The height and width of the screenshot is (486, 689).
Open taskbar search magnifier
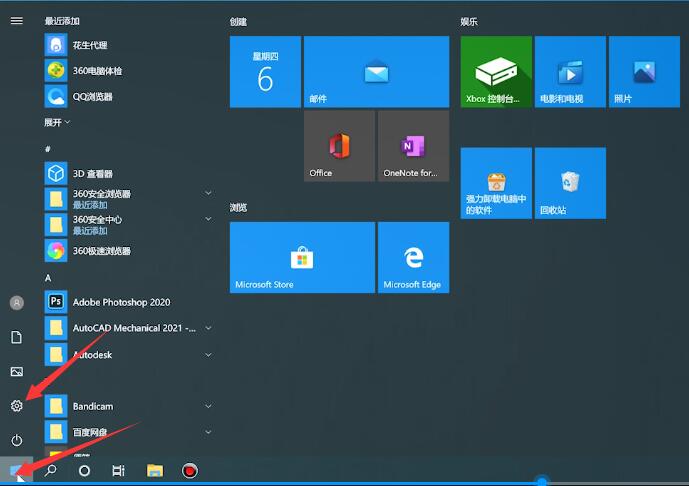coord(51,471)
